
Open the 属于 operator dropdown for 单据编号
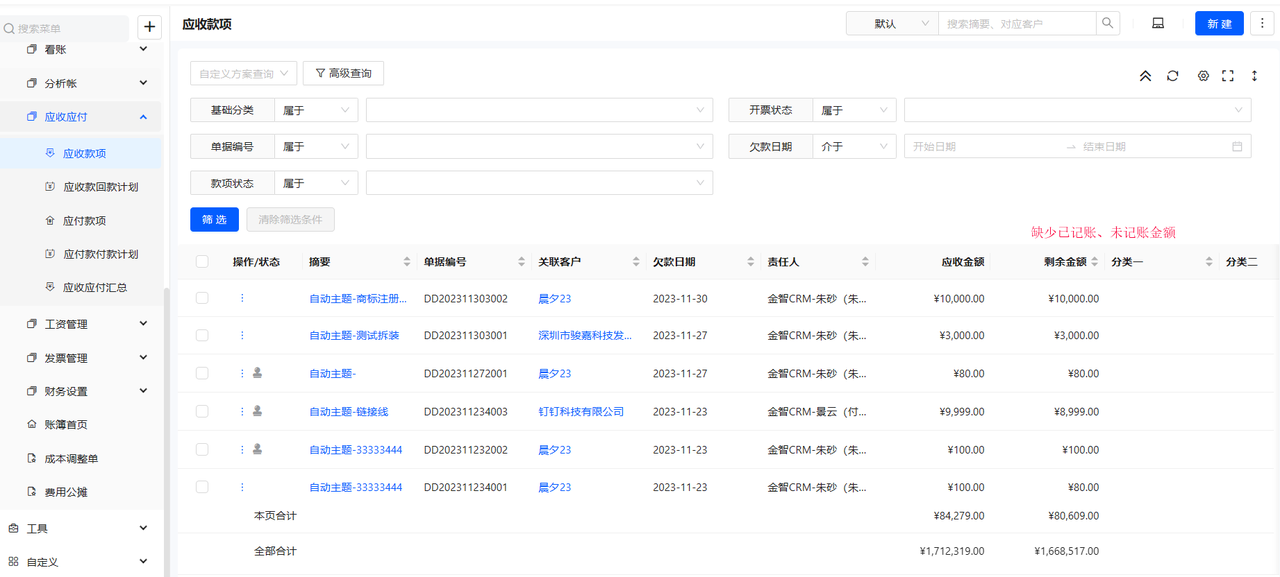pos(316,146)
